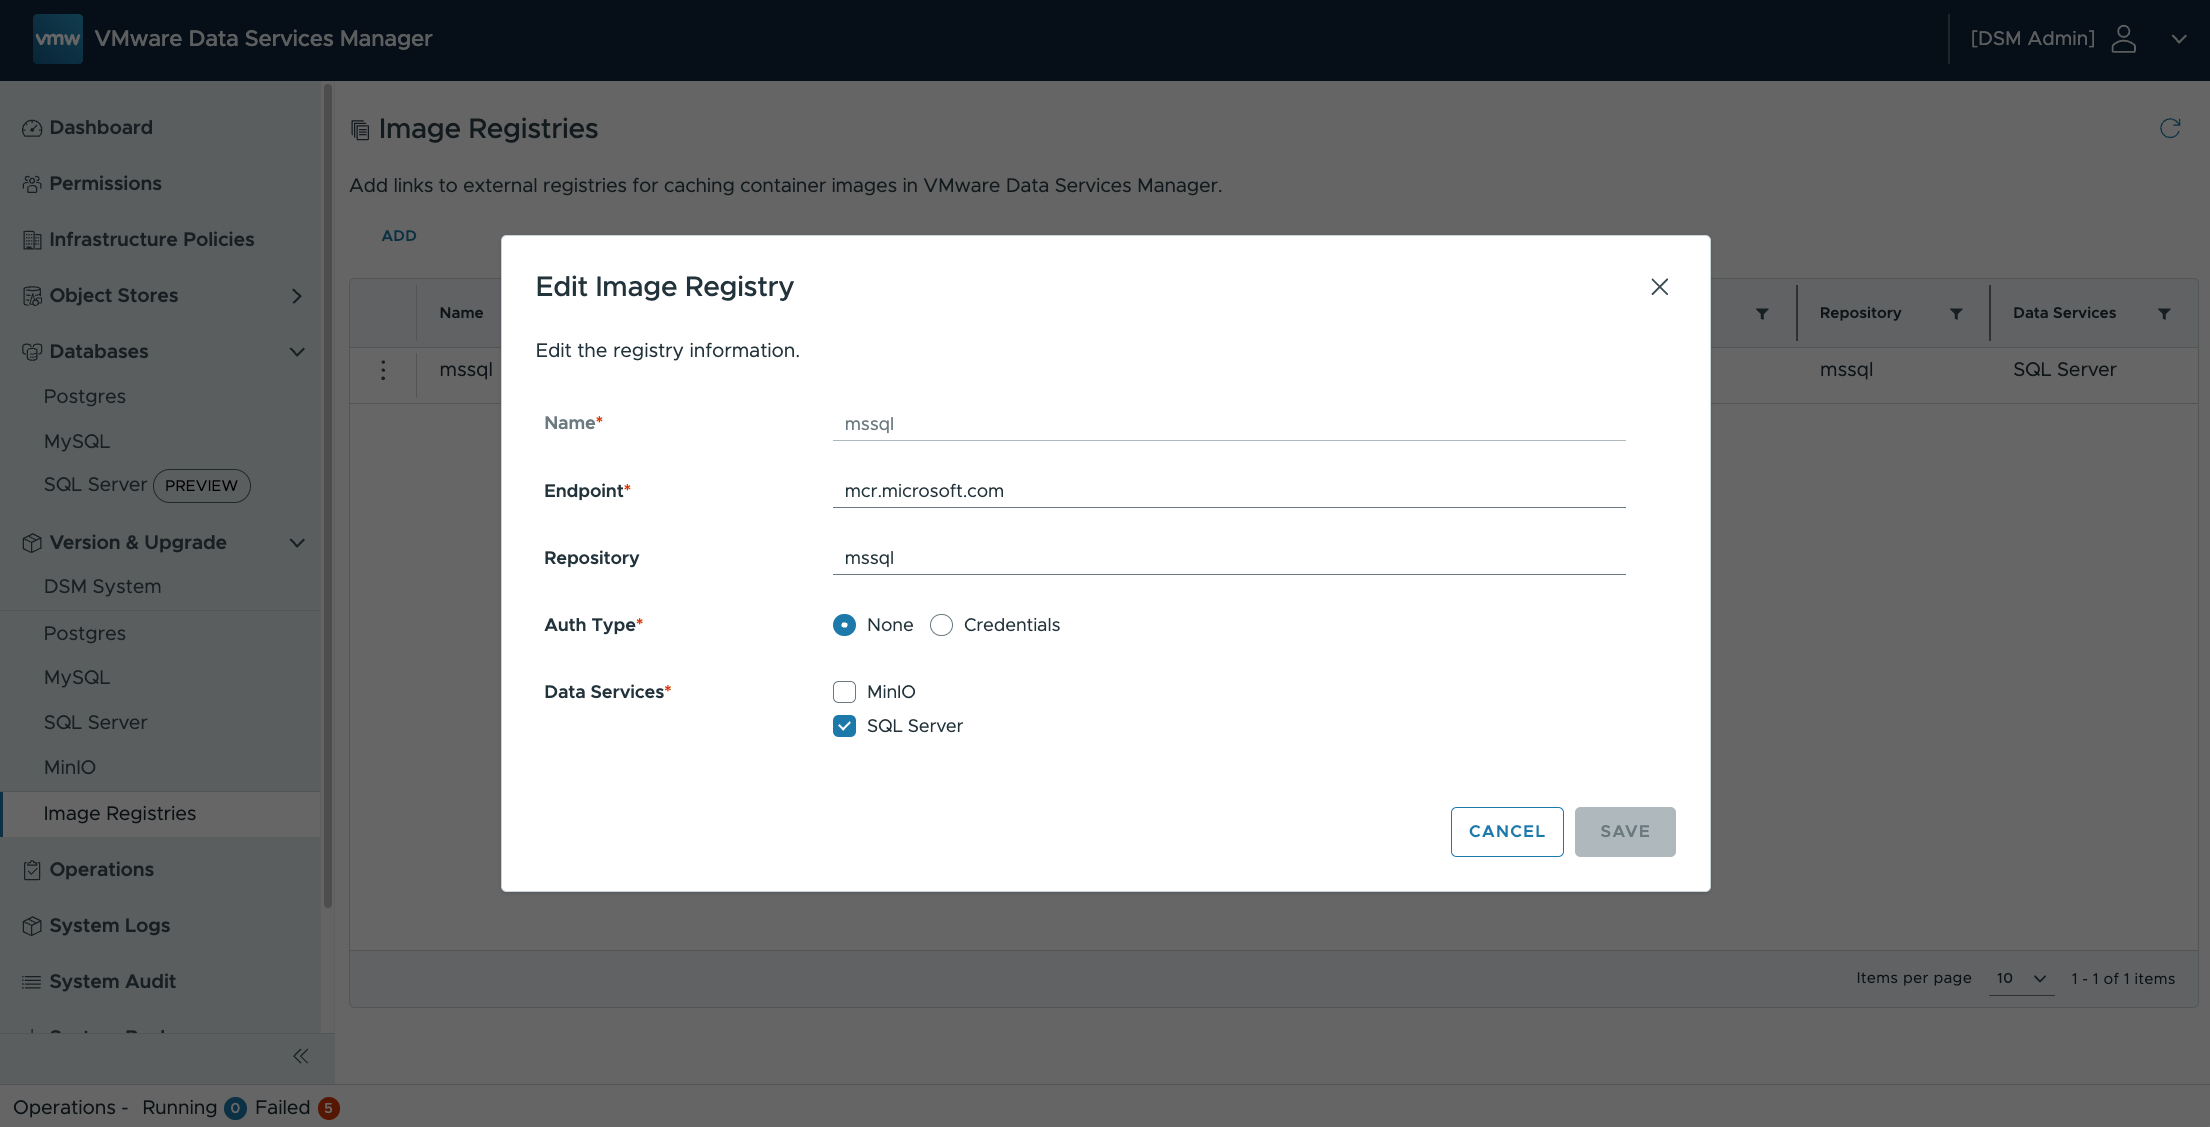Screen dimensions: 2210x1127
Task: Expand the Object Stores sidebar section
Action: click(x=296, y=296)
